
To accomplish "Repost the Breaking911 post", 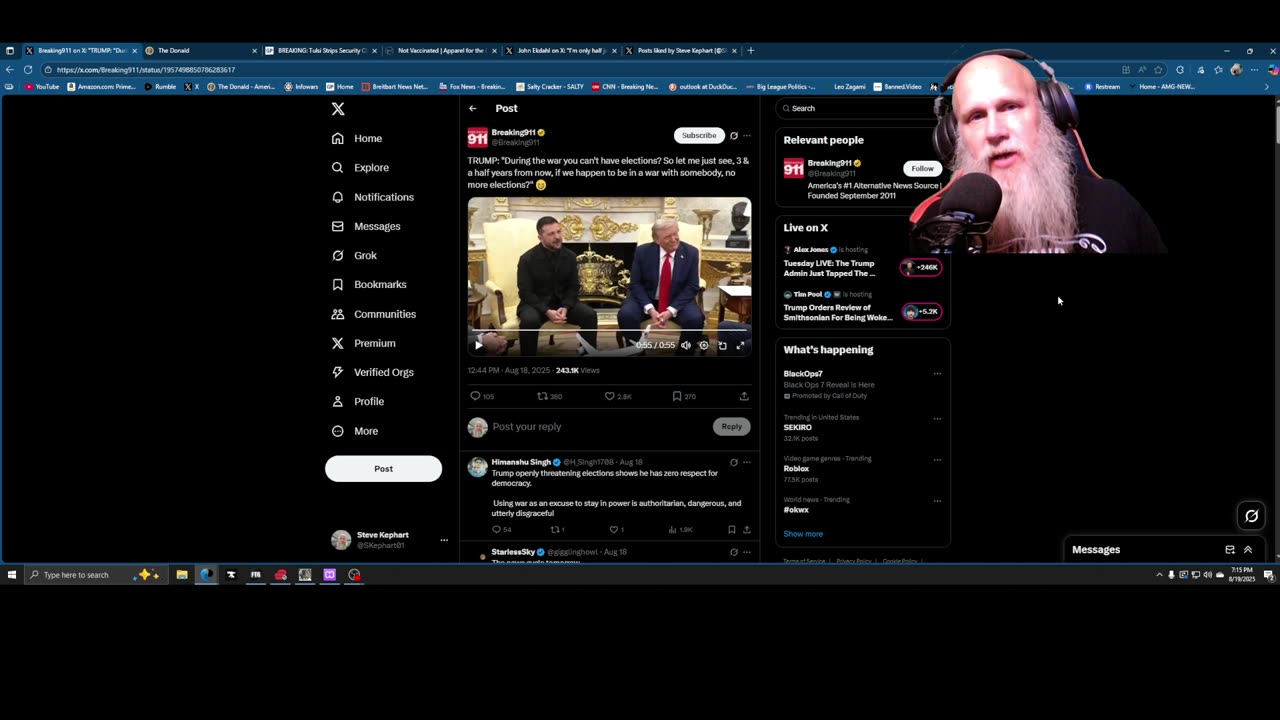I will [542, 396].
